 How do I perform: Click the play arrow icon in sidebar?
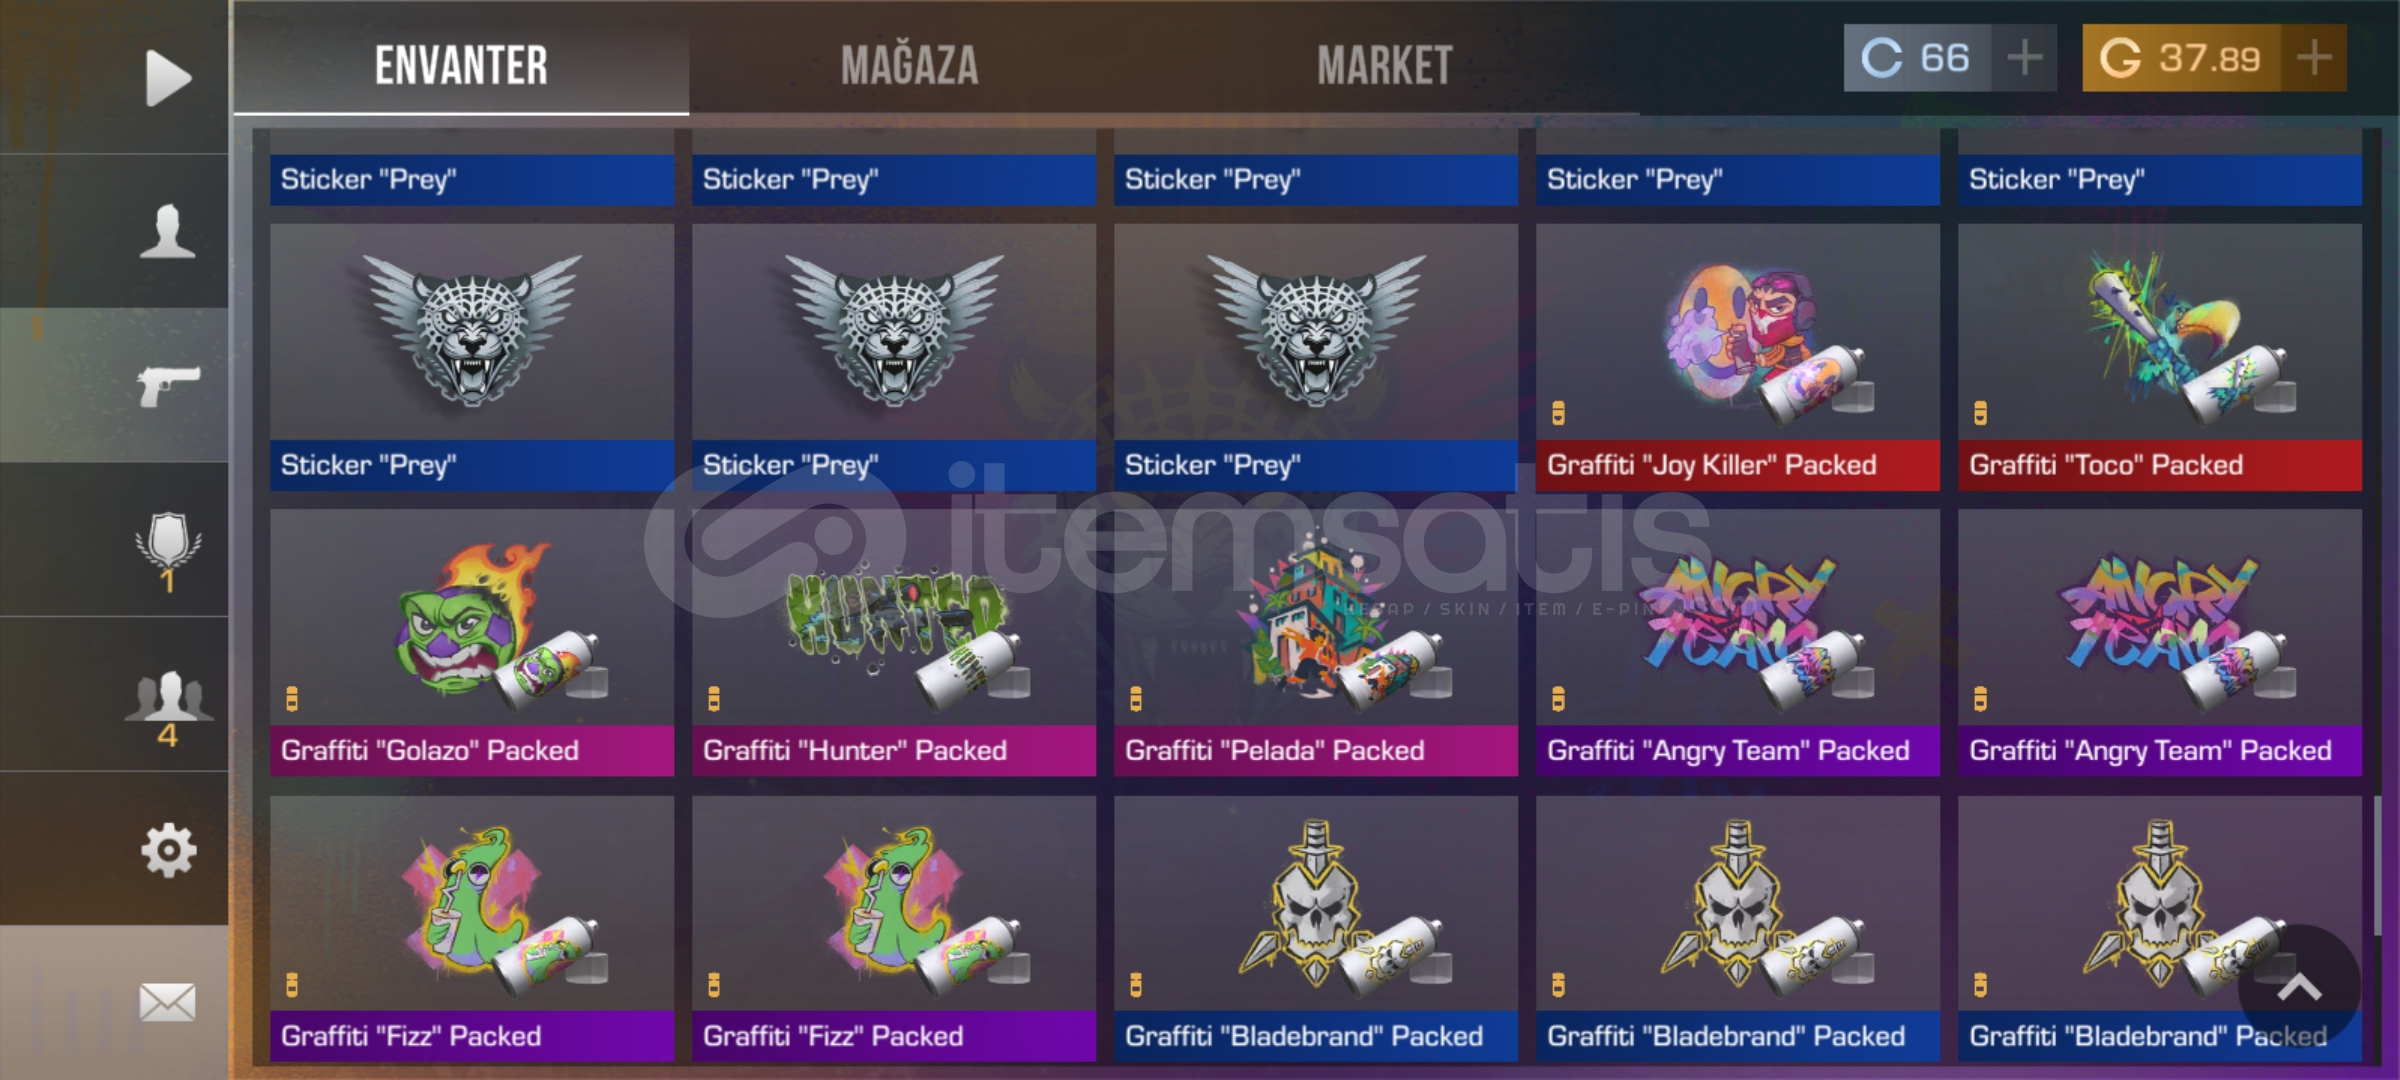point(168,78)
